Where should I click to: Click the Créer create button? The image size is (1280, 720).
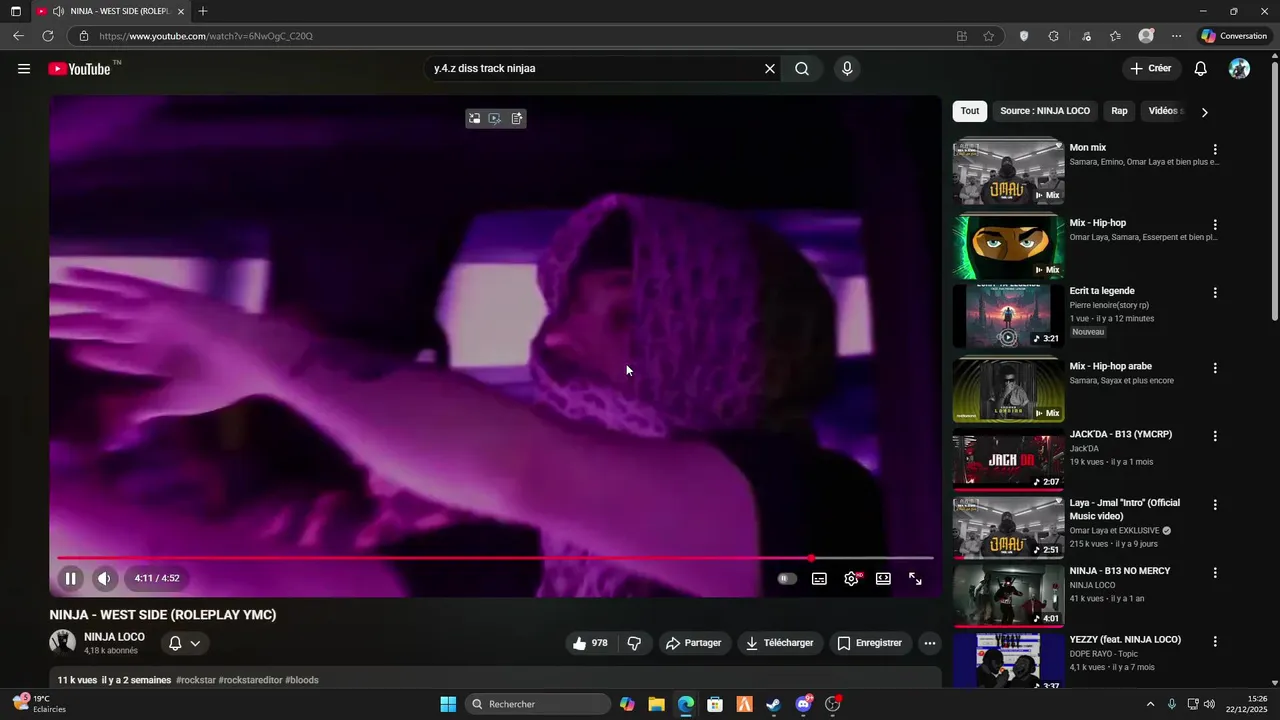pyautogui.click(x=1151, y=69)
